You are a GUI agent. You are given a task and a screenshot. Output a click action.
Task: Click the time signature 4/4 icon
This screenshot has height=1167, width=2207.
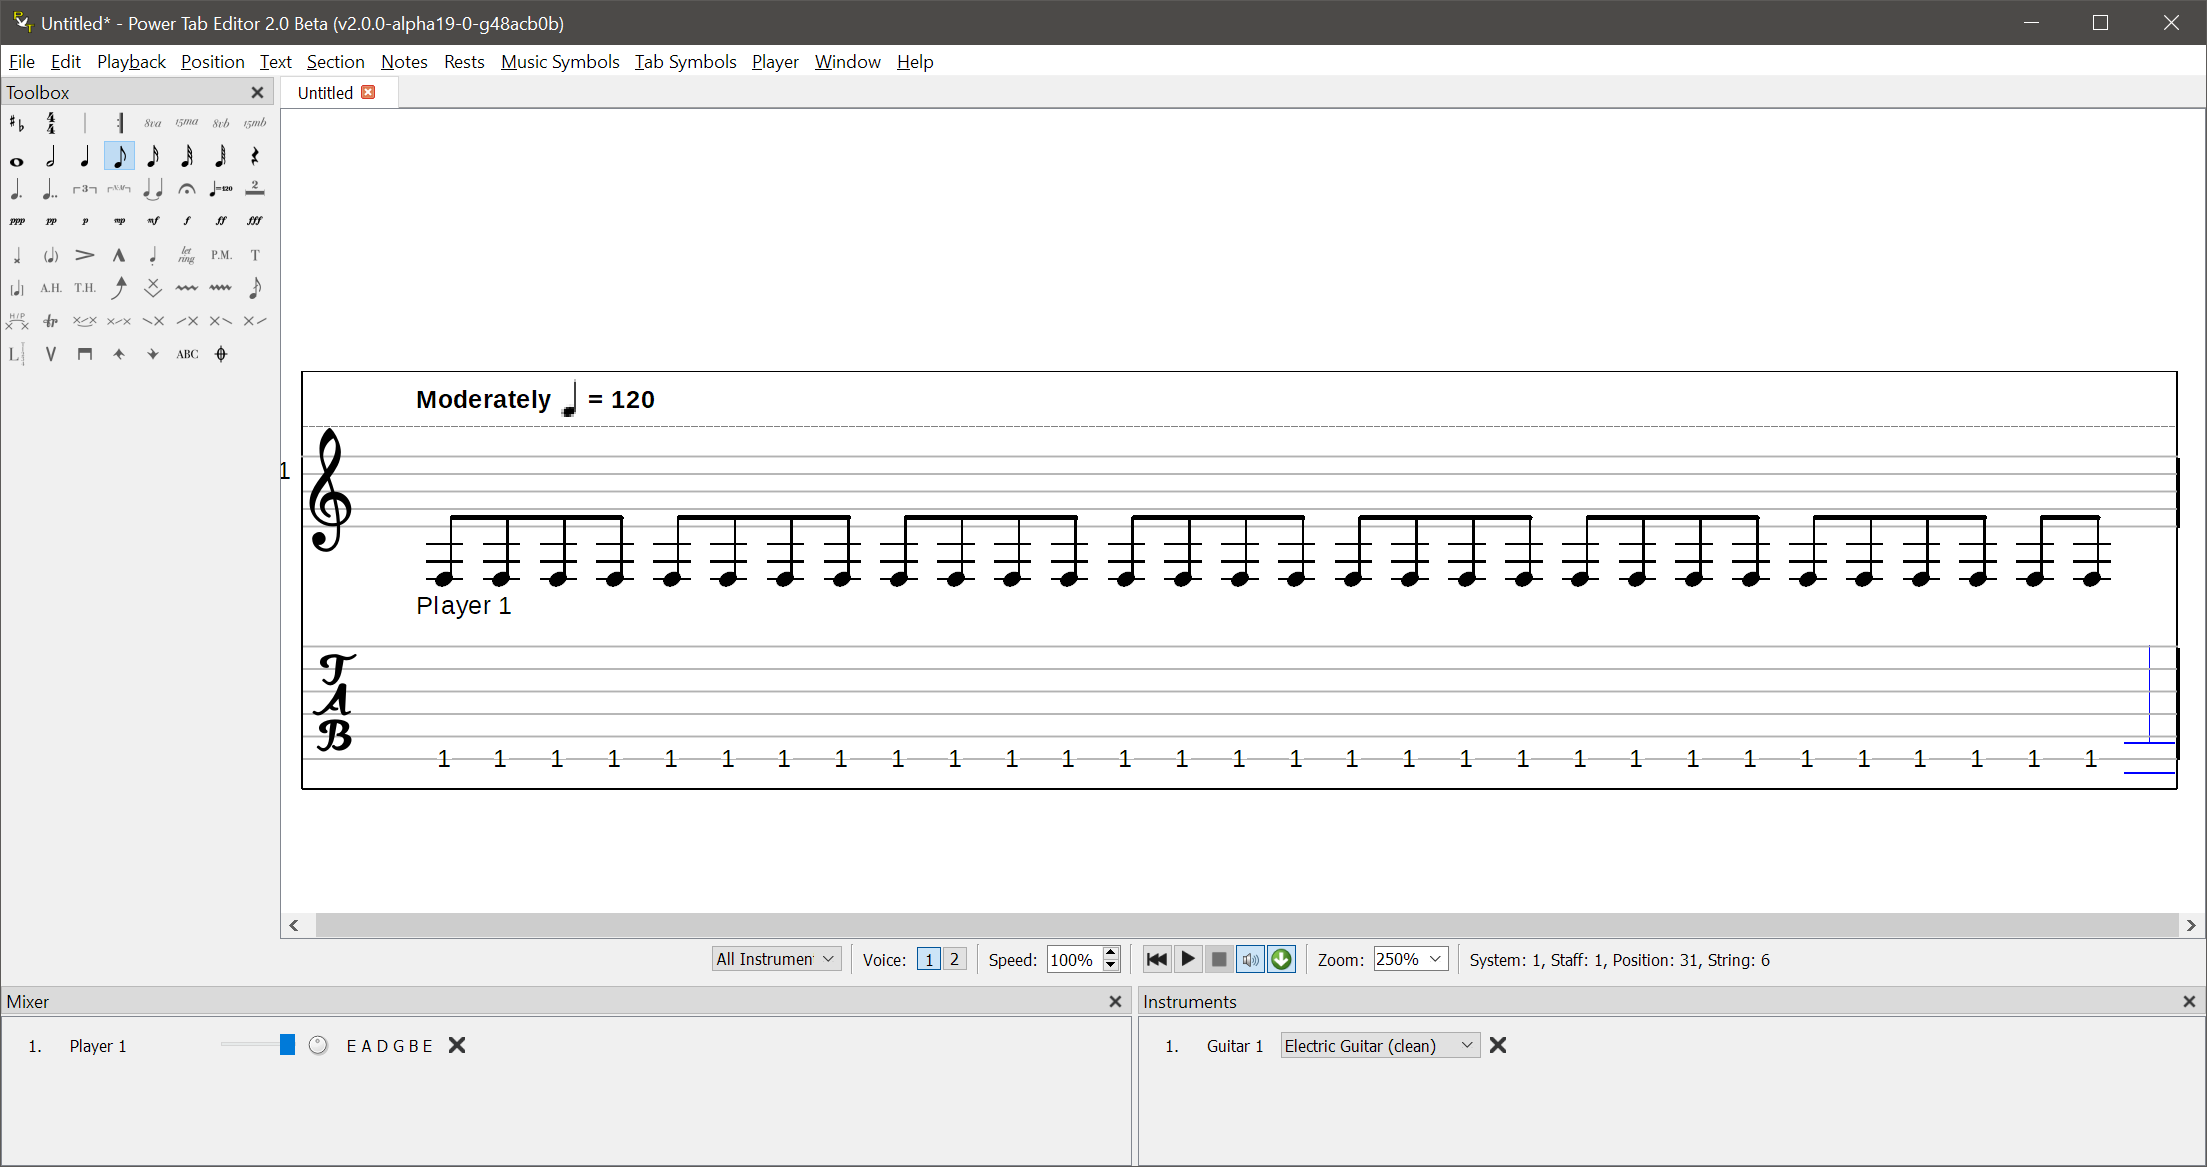point(51,123)
